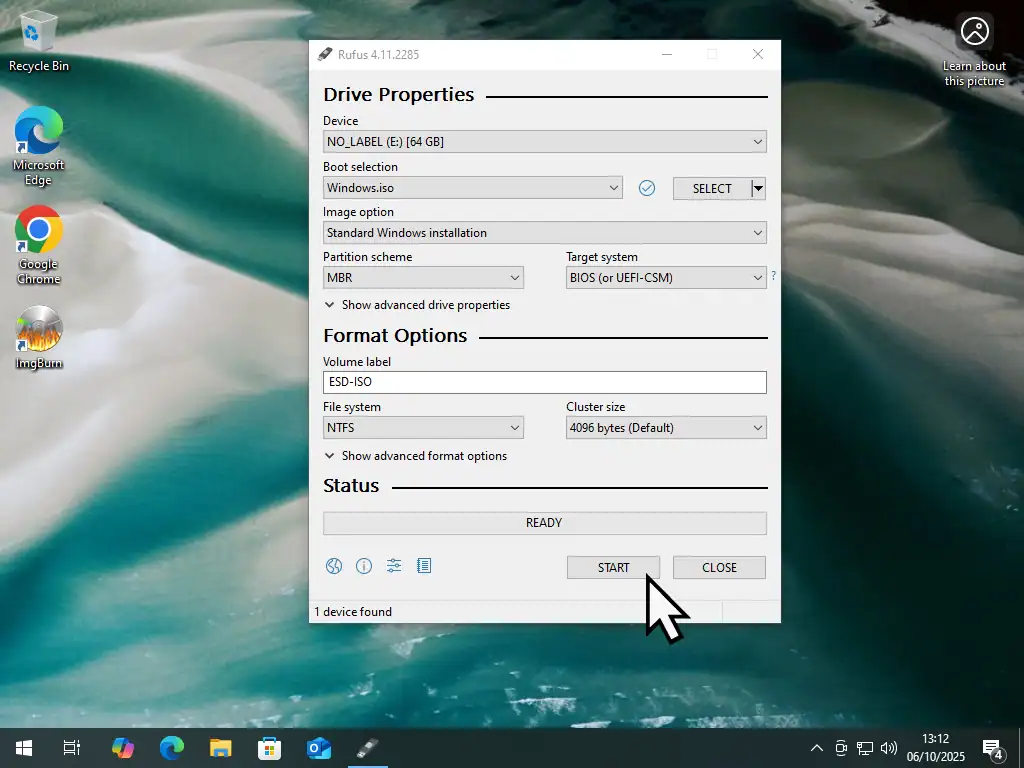1024x768 pixels.
Task: Click the Rufus taskbar icon
Action: click(x=367, y=747)
